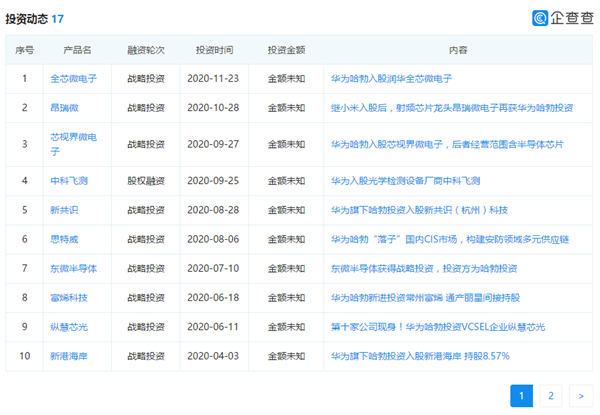Open product link 芯视界微电子

coord(73,144)
